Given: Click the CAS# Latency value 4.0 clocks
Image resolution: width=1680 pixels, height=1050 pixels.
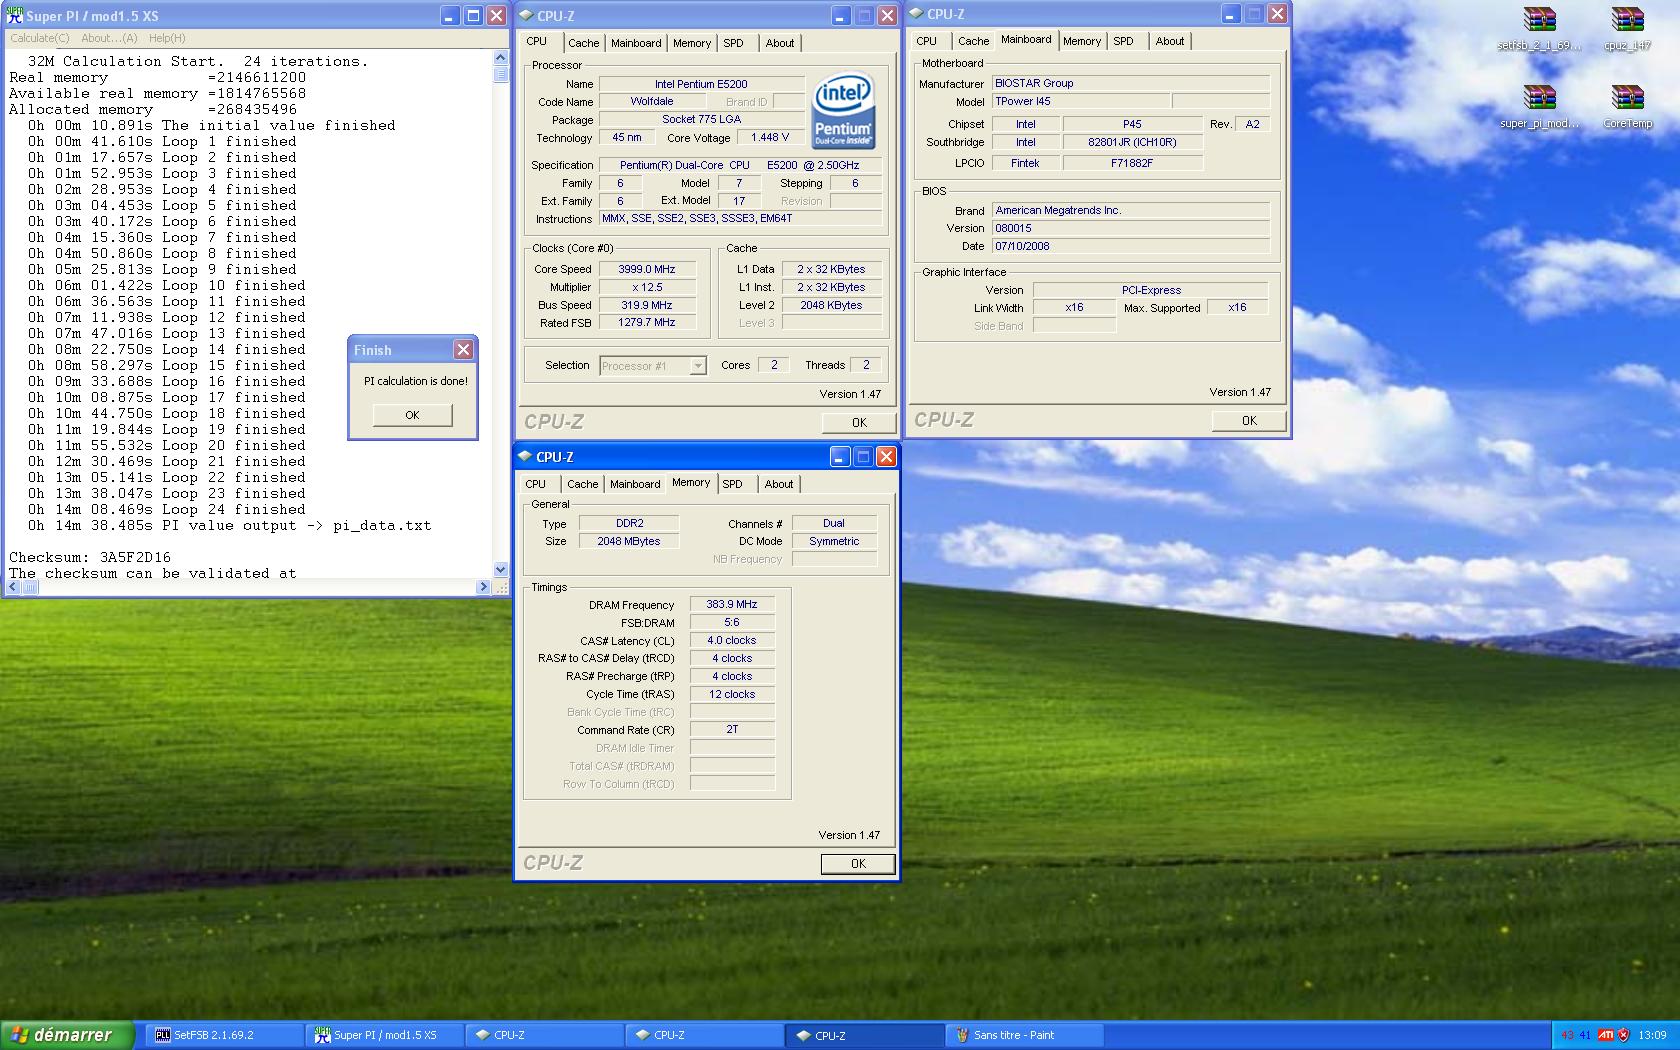Looking at the screenshot, I should (732, 640).
